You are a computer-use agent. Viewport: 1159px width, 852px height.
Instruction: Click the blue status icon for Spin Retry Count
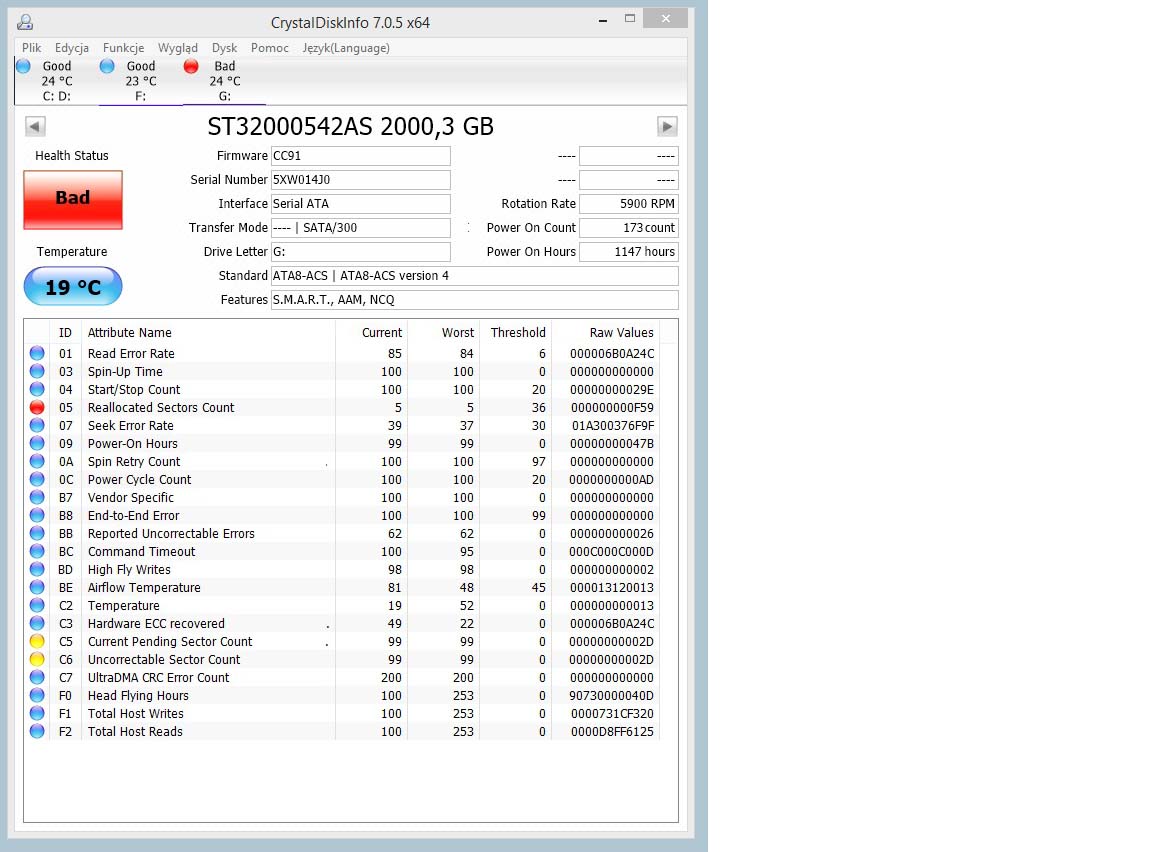click(37, 461)
